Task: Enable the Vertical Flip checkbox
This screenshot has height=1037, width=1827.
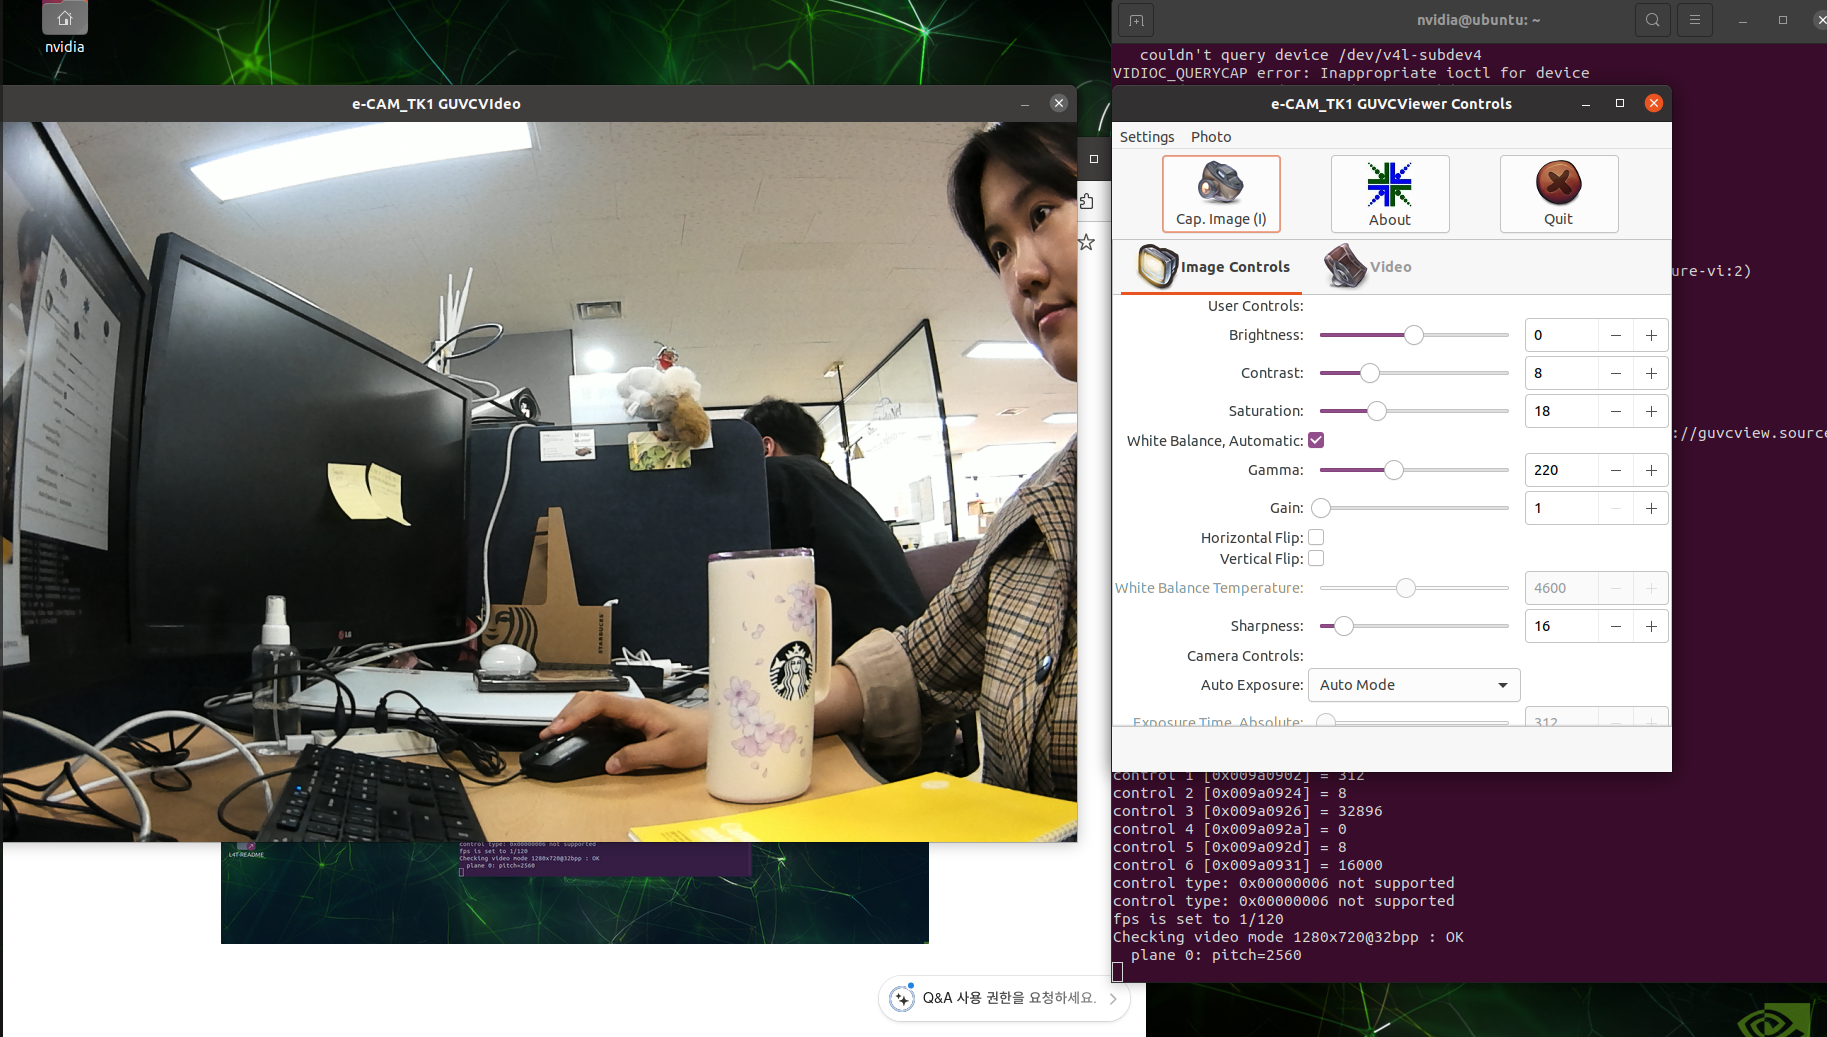Action: tap(1316, 558)
